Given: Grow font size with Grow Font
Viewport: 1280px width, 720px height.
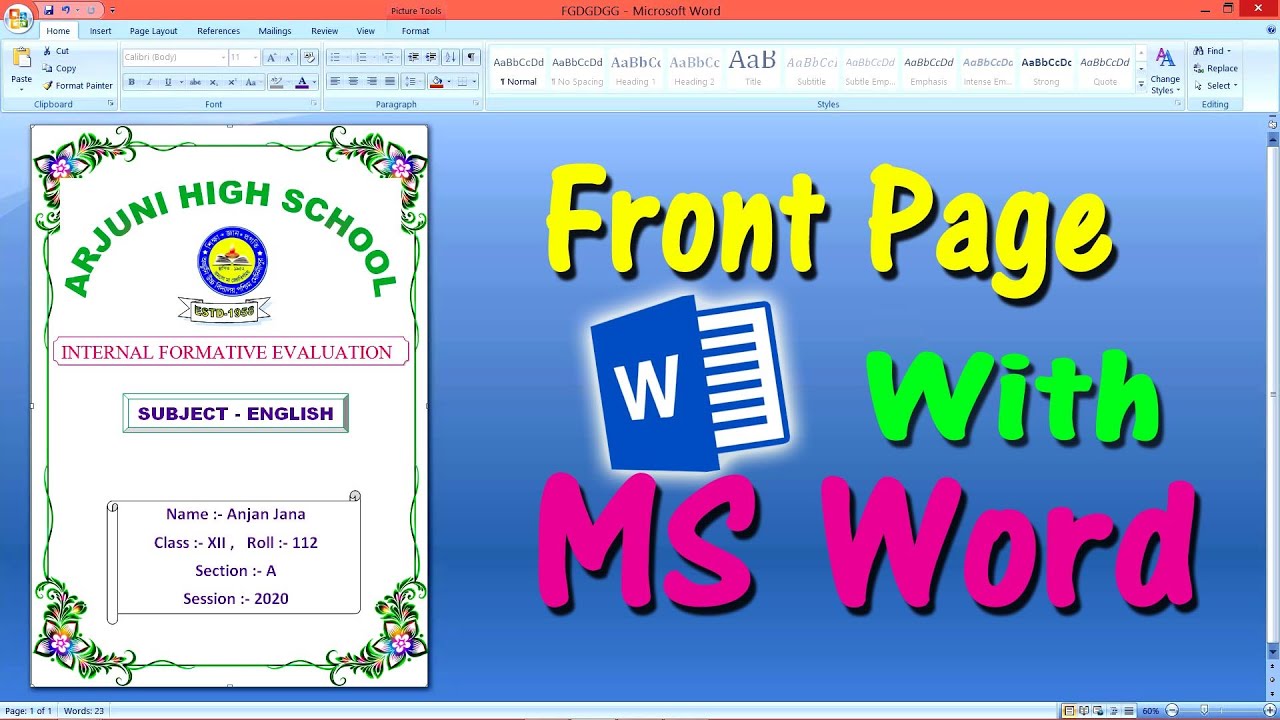Looking at the screenshot, I should tap(271, 58).
